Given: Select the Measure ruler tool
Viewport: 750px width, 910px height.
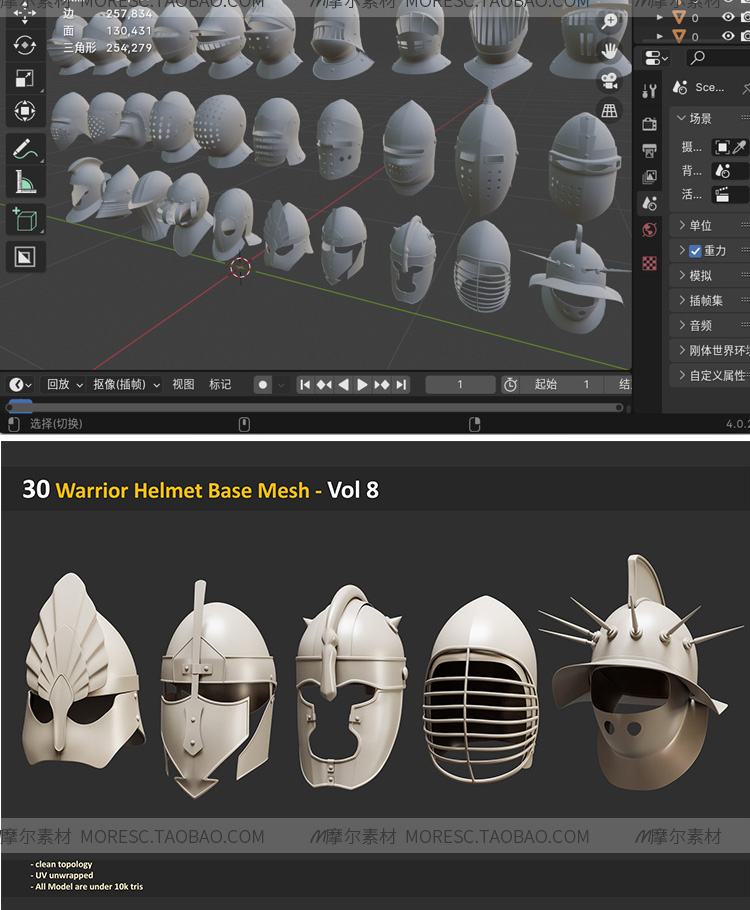Looking at the screenshot, I should [25, 181].
